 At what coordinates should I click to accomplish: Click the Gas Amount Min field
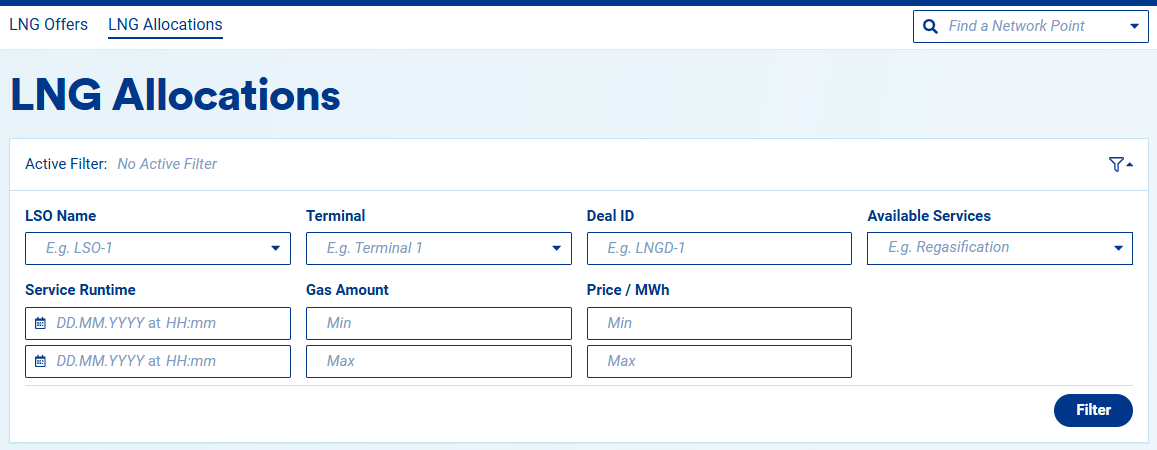(x=438, y=323)
